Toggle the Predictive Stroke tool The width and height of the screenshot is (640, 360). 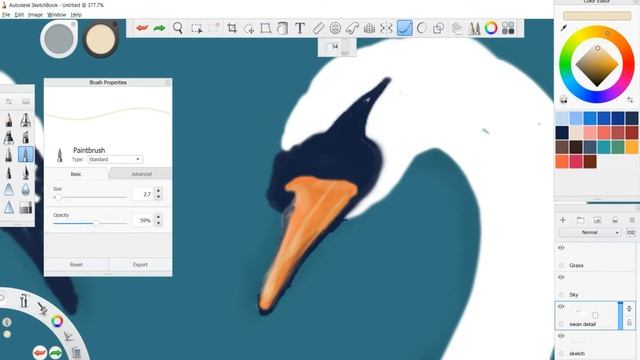[422, 28]
